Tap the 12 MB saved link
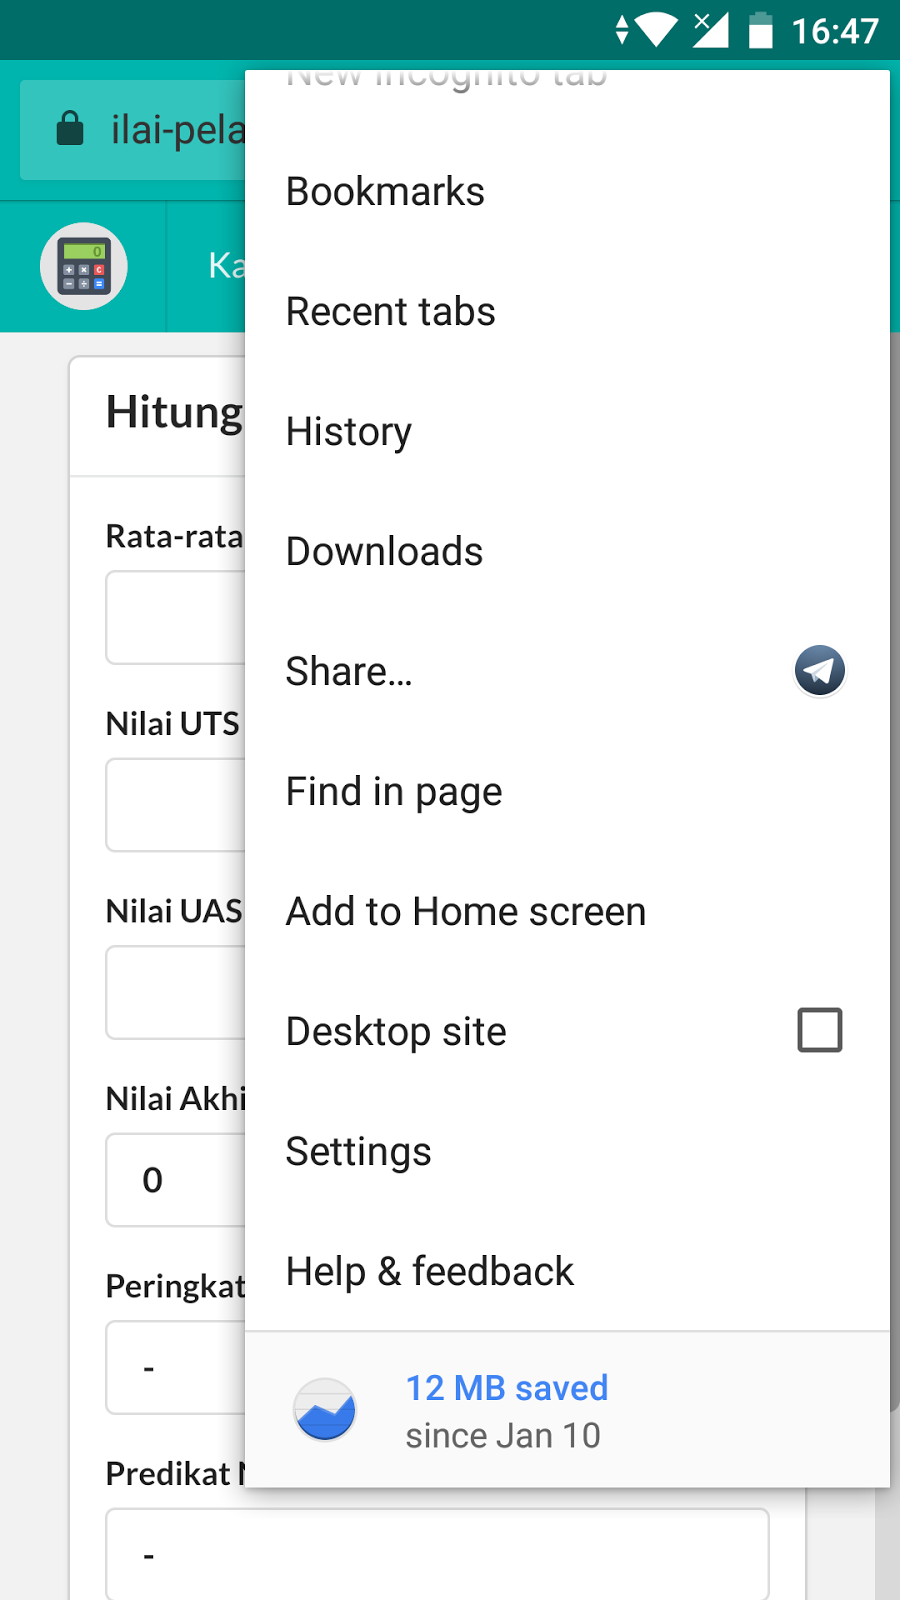This screenshot has width=900, height=1600. point(506,1388)
